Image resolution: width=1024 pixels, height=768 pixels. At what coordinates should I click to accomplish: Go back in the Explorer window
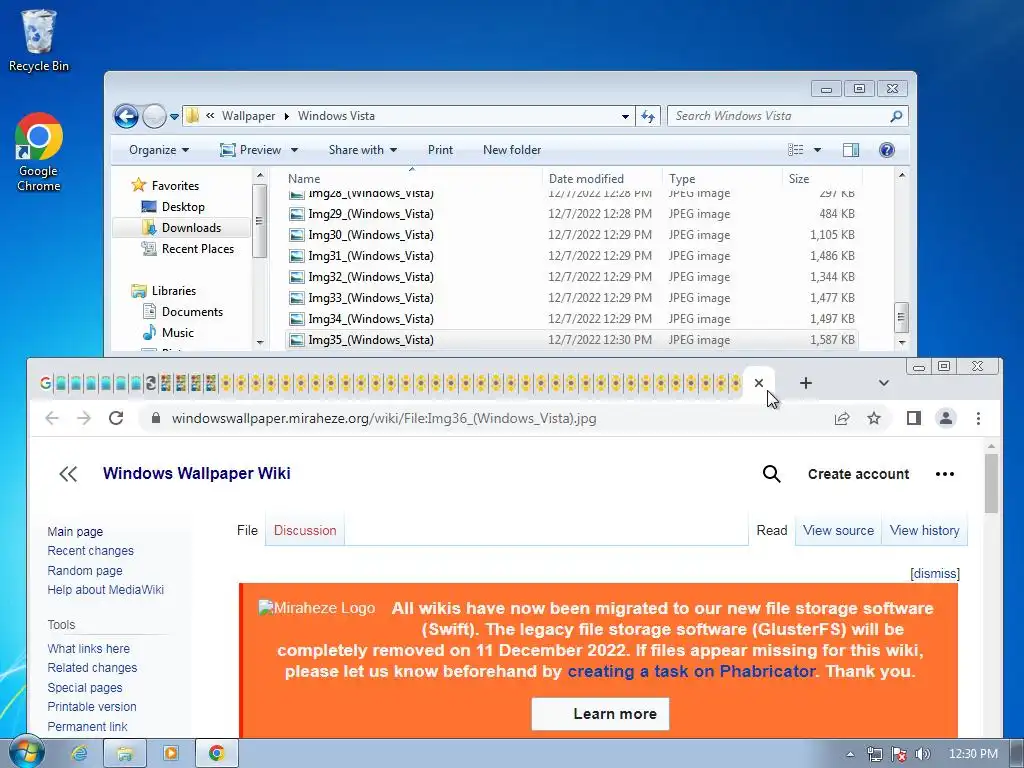[126, 116]
